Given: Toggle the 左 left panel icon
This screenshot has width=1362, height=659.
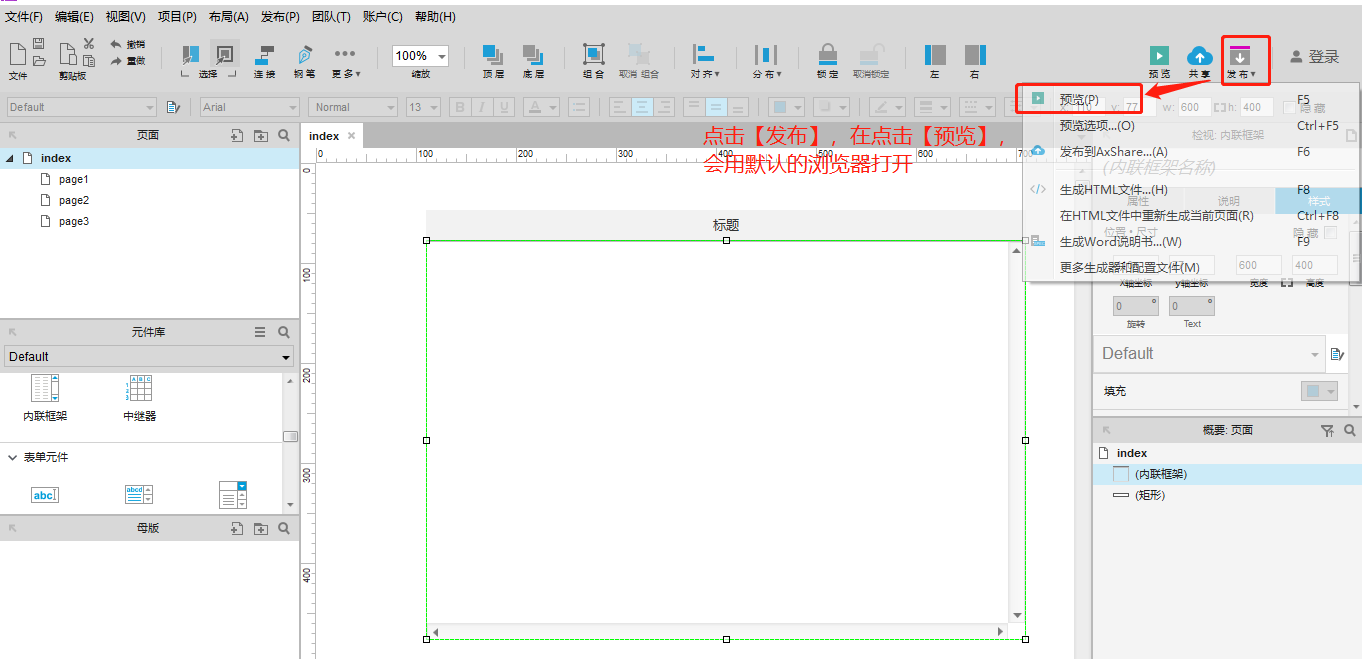Looking at the screenshot, I should (x=935, y=55).
